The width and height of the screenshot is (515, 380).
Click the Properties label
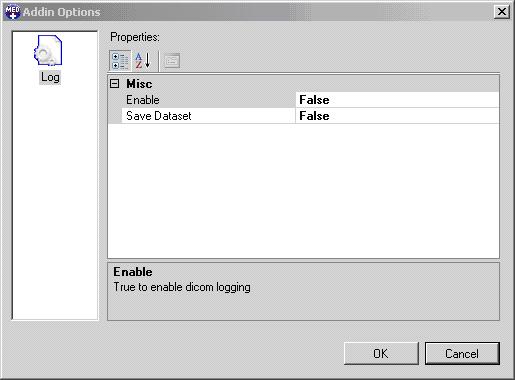pos(135,37)
